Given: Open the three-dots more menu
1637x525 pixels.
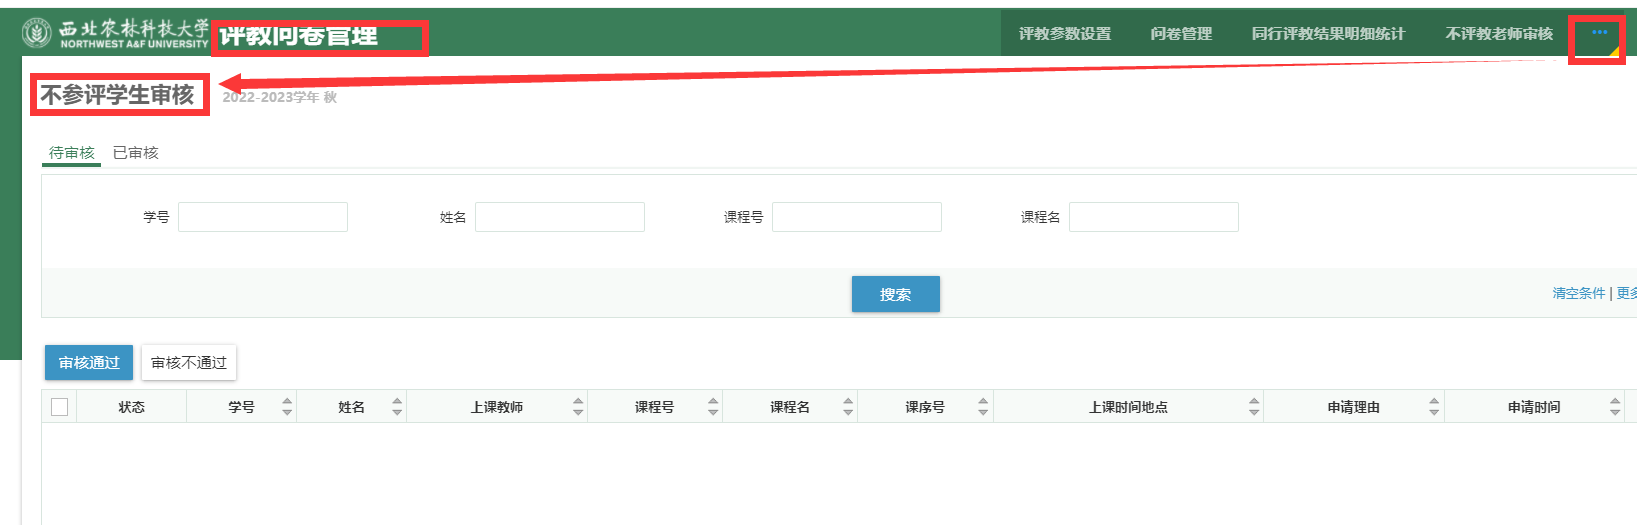Looking at the screenshot, I should click(x=1599, y=33).
